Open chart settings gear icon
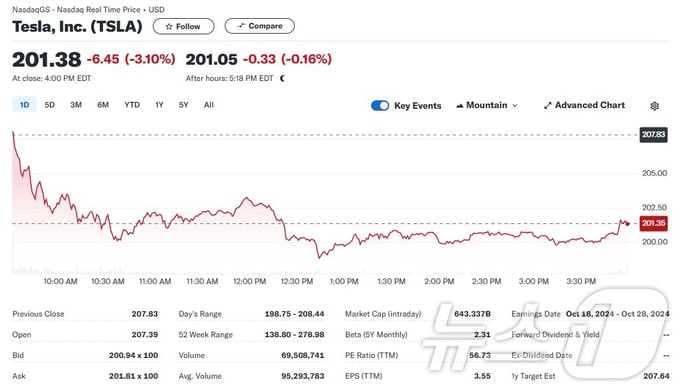680x391 pixels. pyautogui.click(x=654, y=106)
